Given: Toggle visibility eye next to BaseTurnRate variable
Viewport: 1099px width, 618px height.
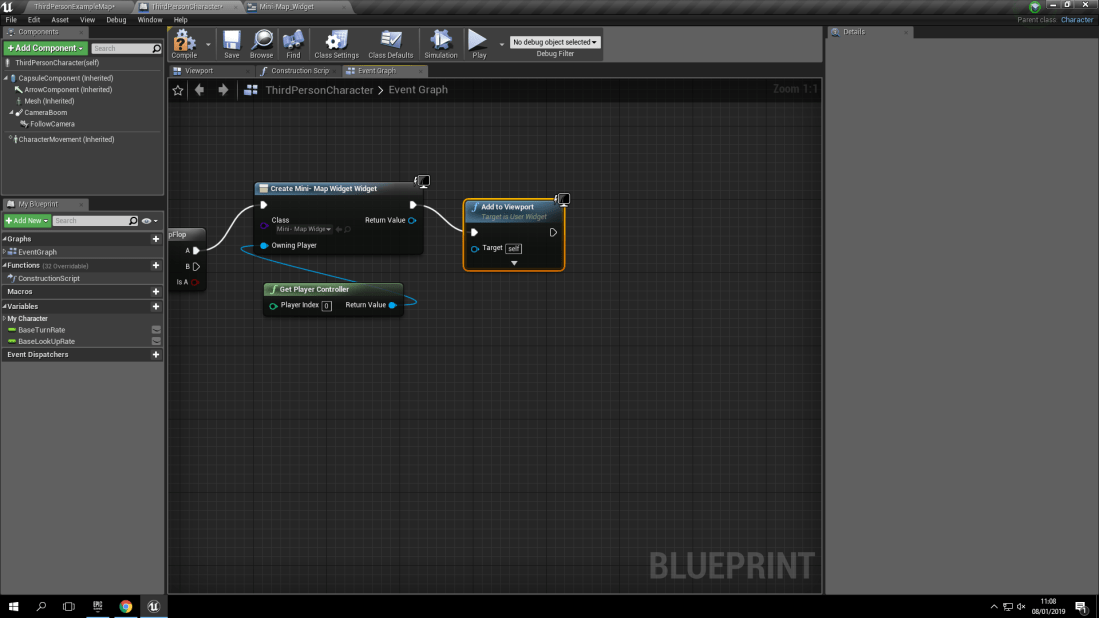Looking at the screenshot, I should point(156,329).
